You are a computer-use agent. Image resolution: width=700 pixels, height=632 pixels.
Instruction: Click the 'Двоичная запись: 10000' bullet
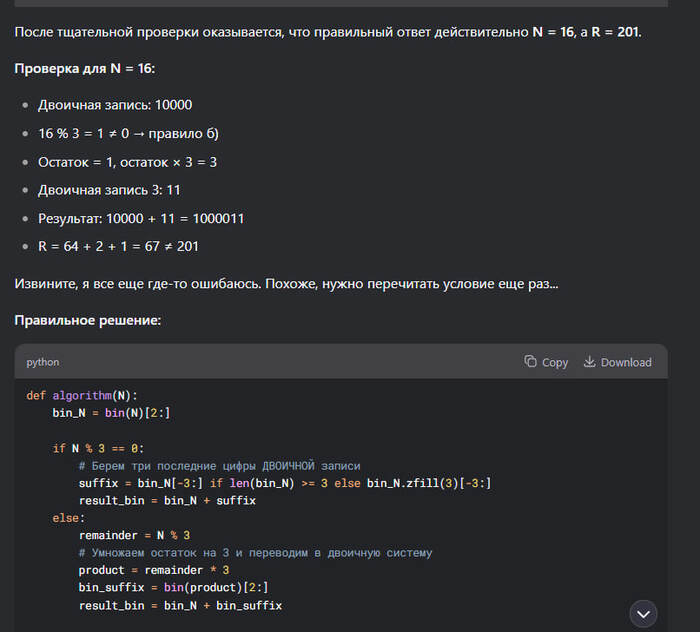[x=115, y=105]
